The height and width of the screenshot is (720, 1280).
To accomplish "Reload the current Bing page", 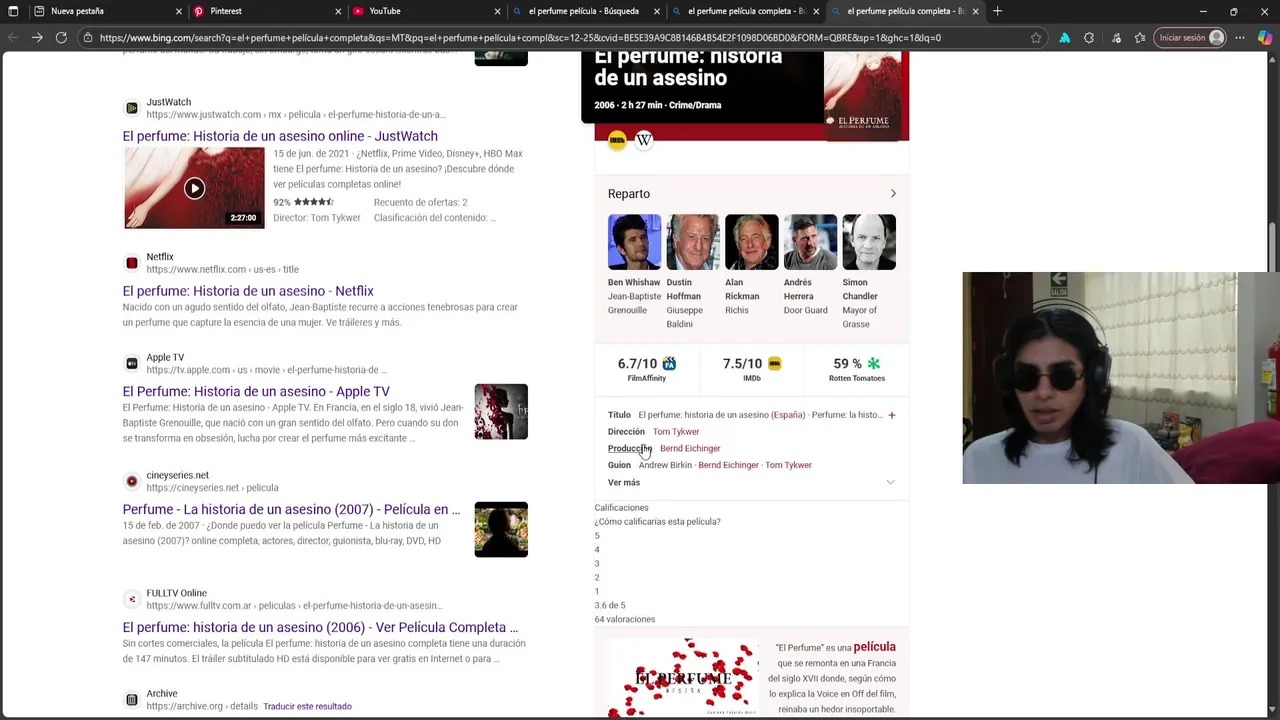I will click(x=61, y=38).
